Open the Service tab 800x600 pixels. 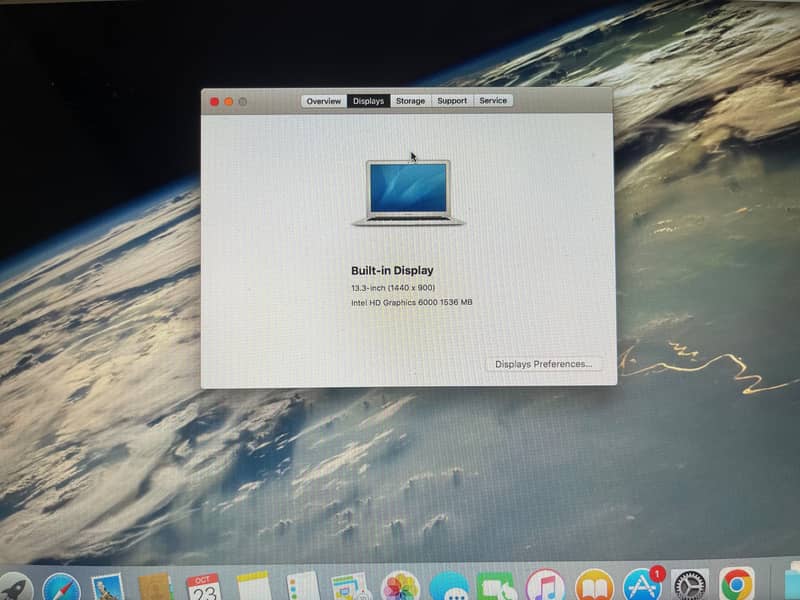[493, 101]
